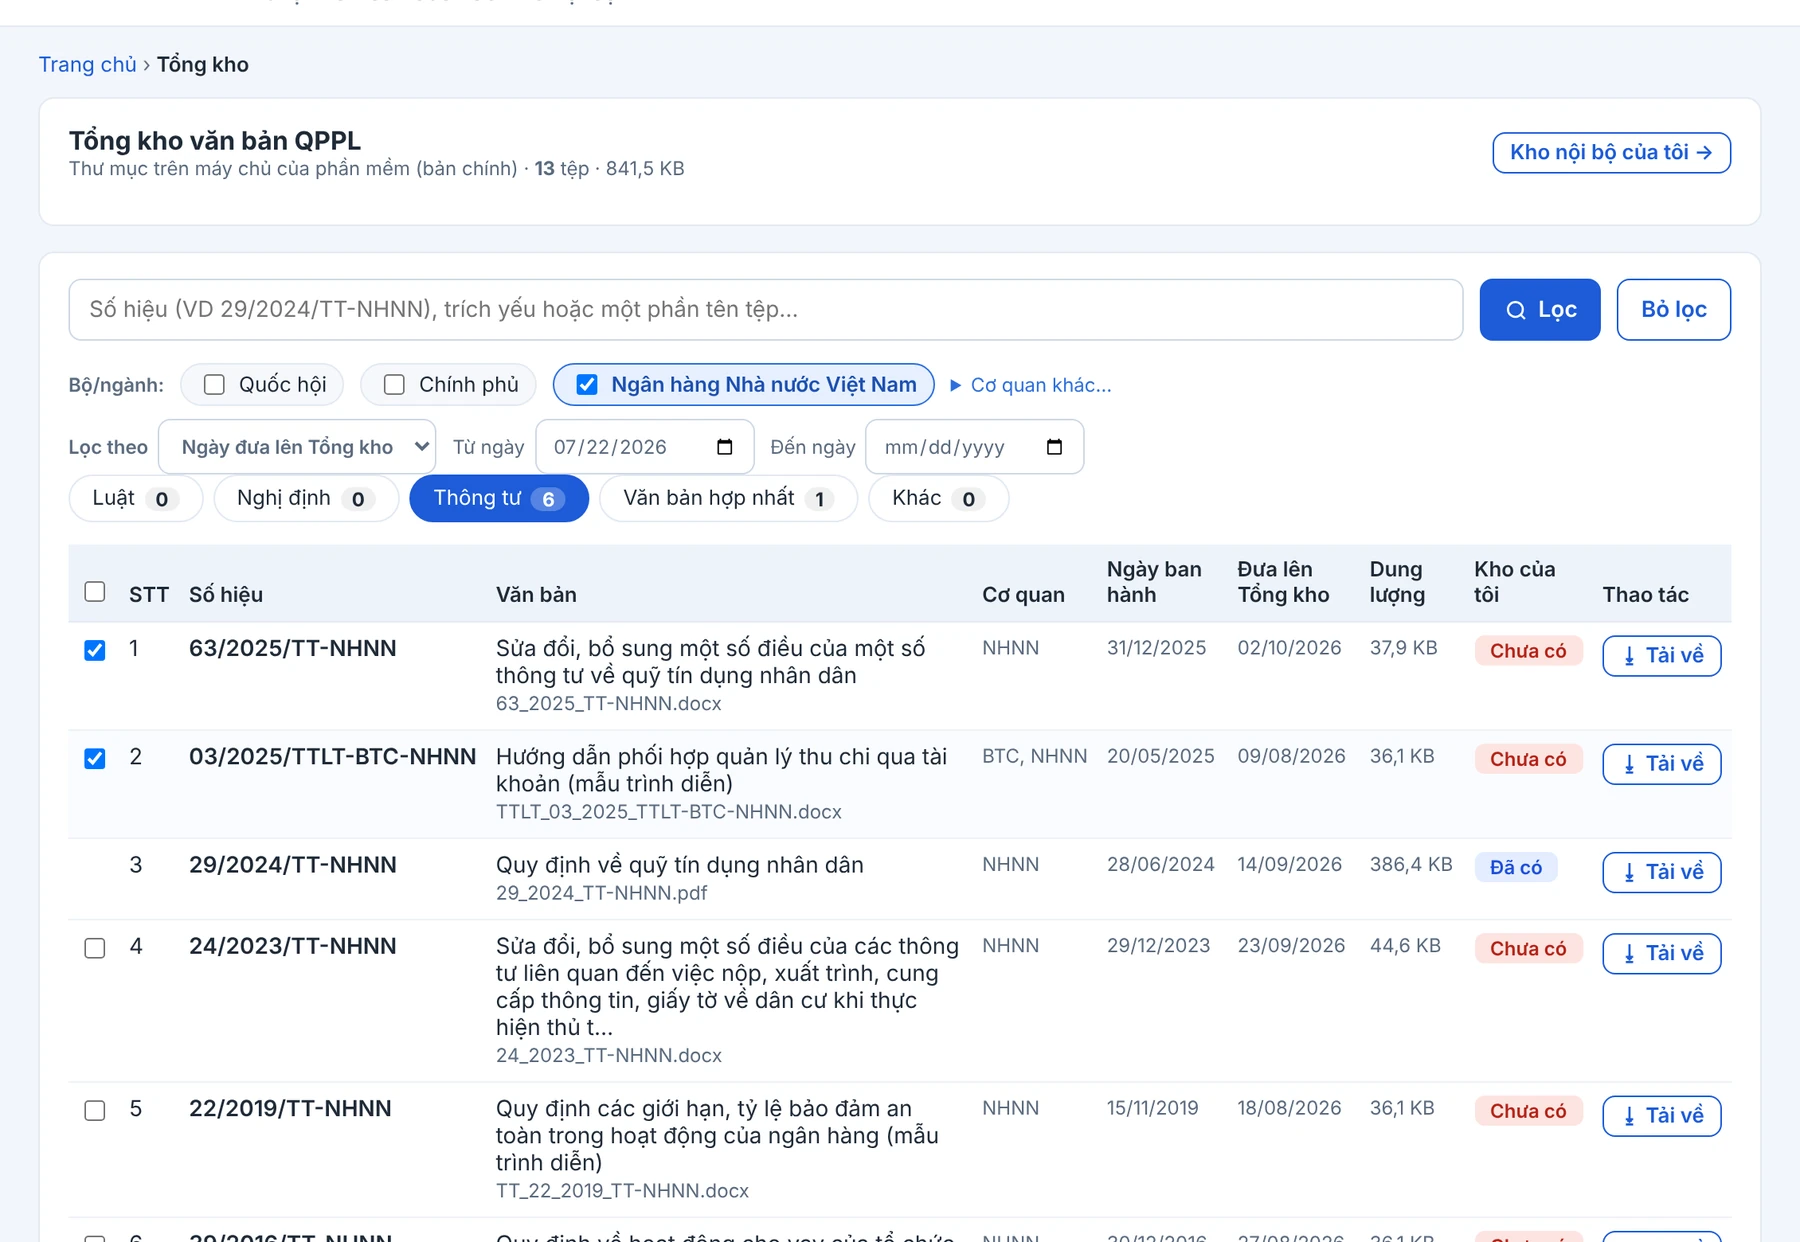Viewport: 1800px width, 1242px height.
Task: Uncheck row 63/2025/TT-NHNN checkbox
Action: click(x=95, y=651)
